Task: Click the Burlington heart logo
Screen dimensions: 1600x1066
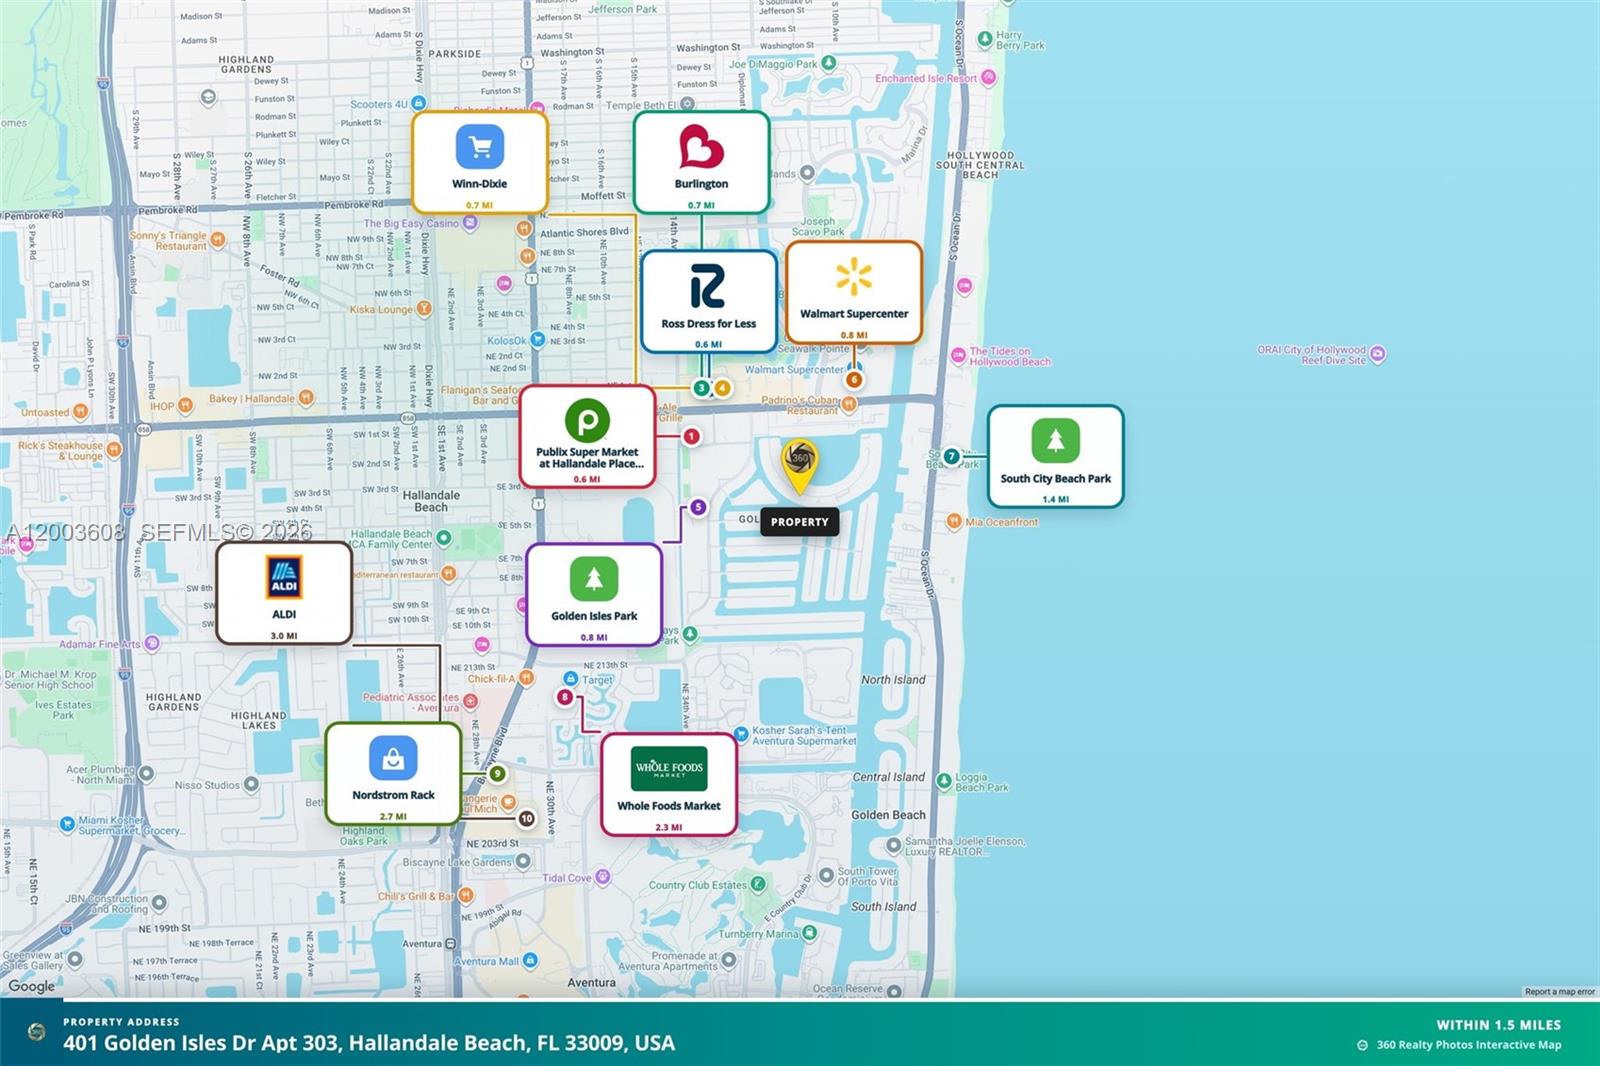Action: (x=701, y=148)
